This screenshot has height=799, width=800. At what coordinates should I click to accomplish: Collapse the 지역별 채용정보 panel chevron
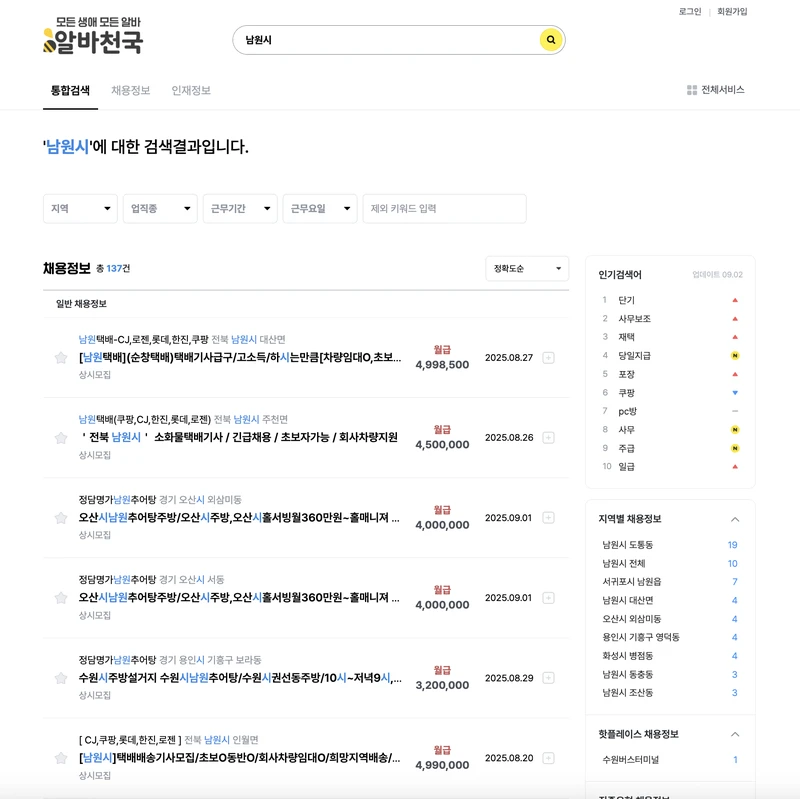pyautogui.click(x=735, y=519)
